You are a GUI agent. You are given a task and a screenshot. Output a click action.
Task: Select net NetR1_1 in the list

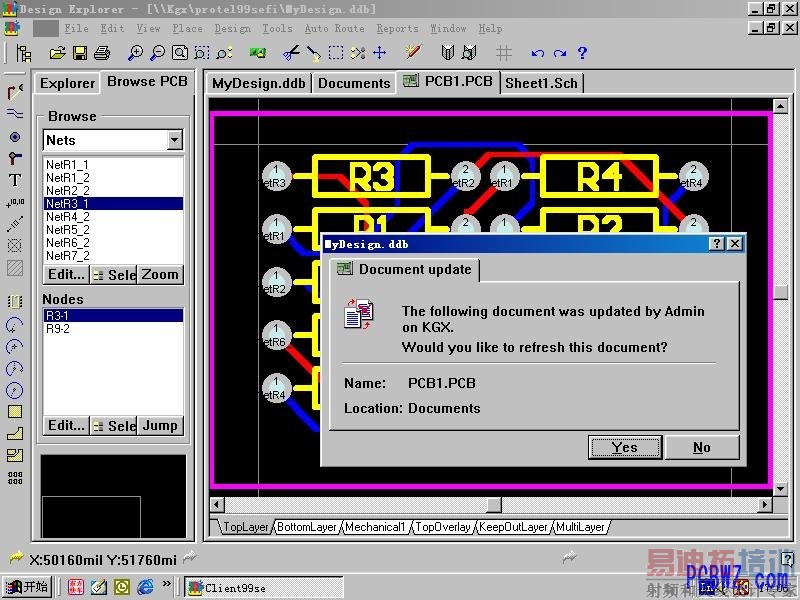pyautogui.click(x=113, y=164)
